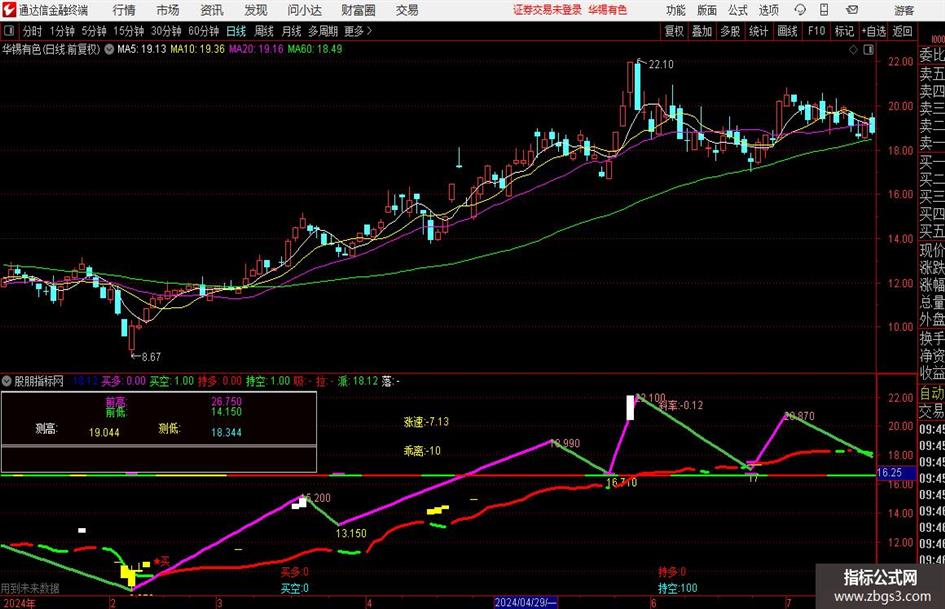Toggle the right sidebar panel icon
The image size is (945, 609).
coord(868,50)
